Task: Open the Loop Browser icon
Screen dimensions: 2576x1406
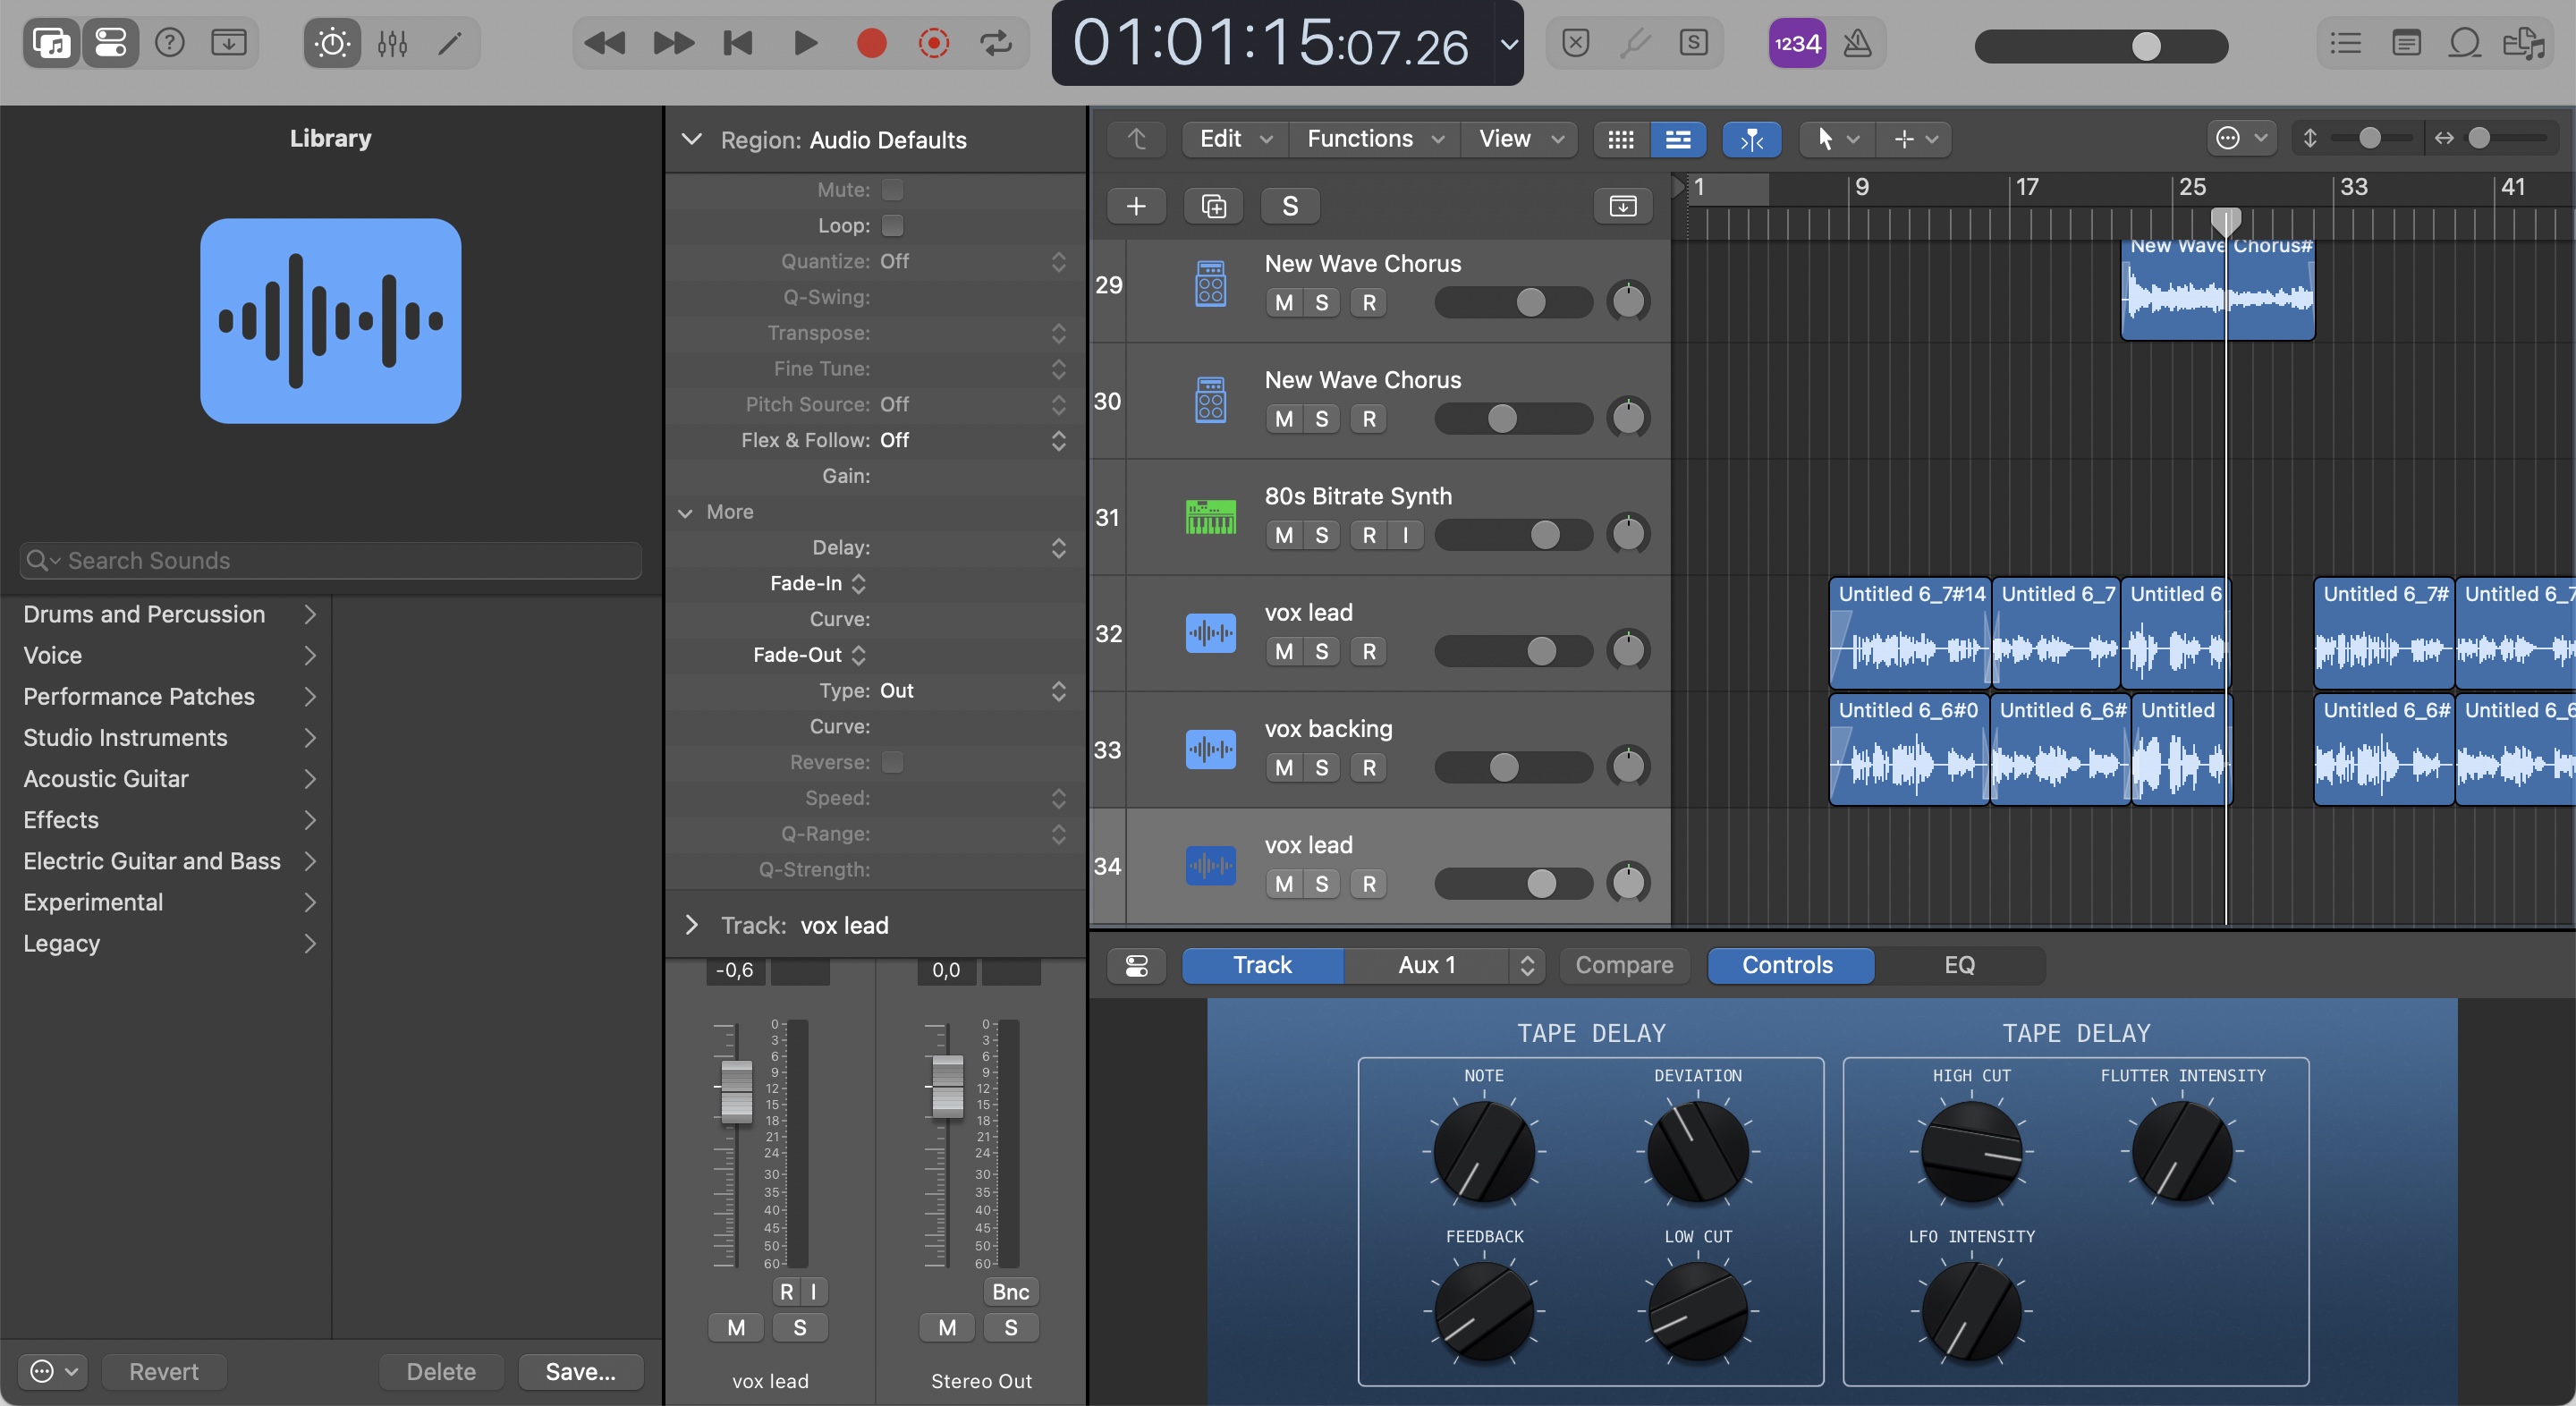Action: click(x=2464, y=43)
